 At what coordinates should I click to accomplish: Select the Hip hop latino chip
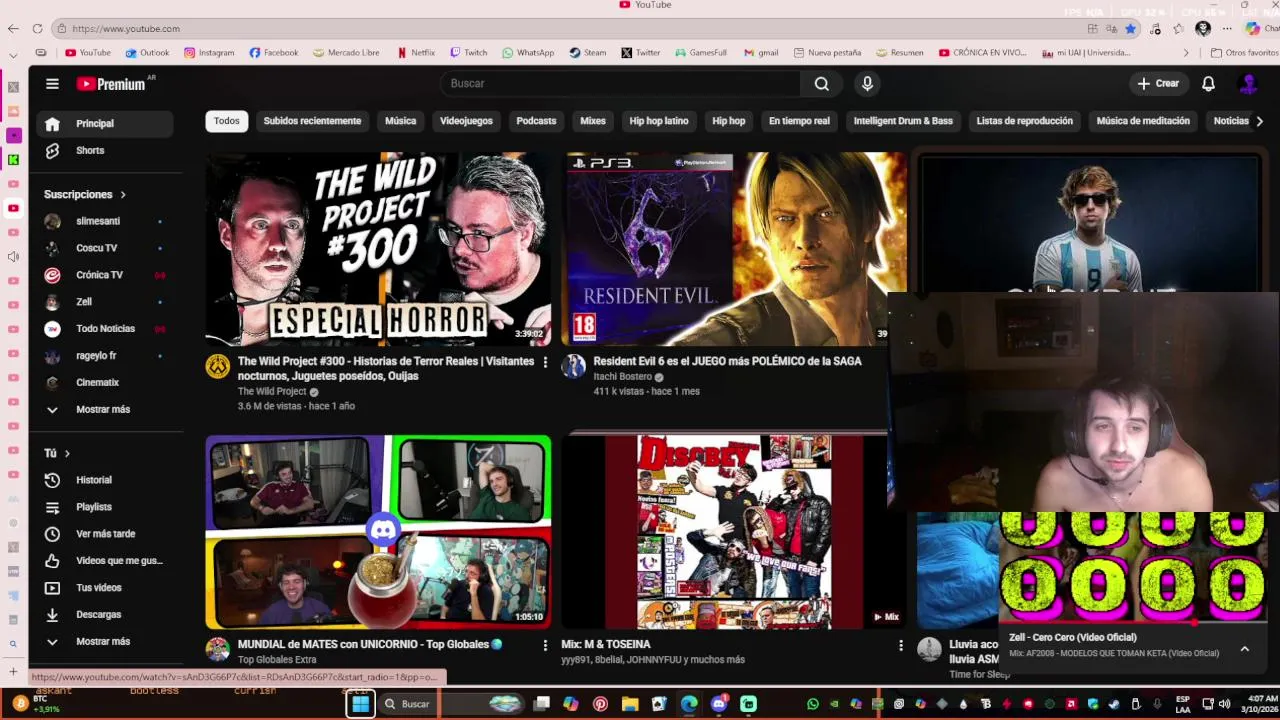tap(659, 121)
